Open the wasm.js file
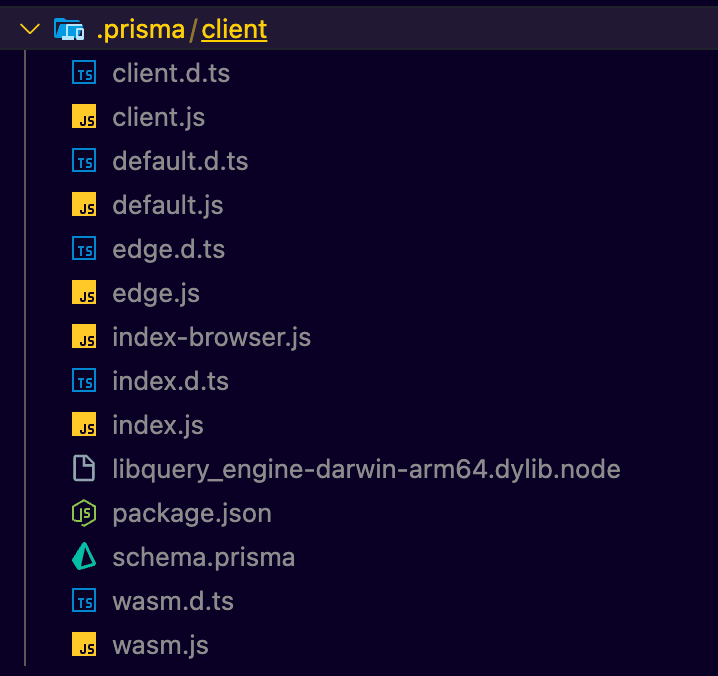This screenshot has width=718, height=676. (160, 645)
